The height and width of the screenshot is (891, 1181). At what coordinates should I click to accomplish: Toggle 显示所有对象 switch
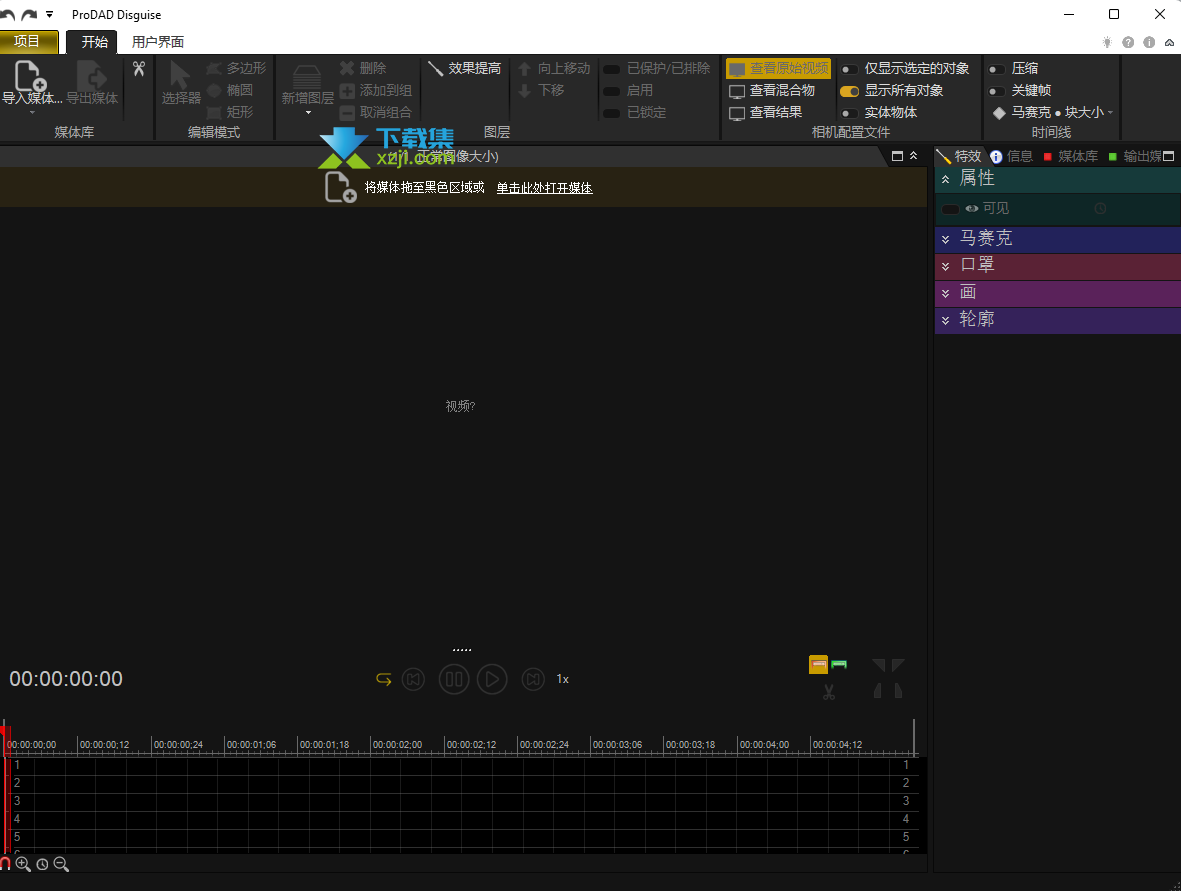click(850, 91)
